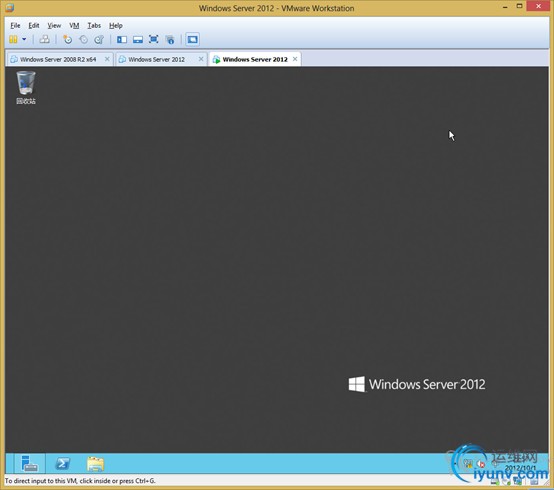
Task: Click the 'To direct input to this VM' status text
Action: (80, 481)
